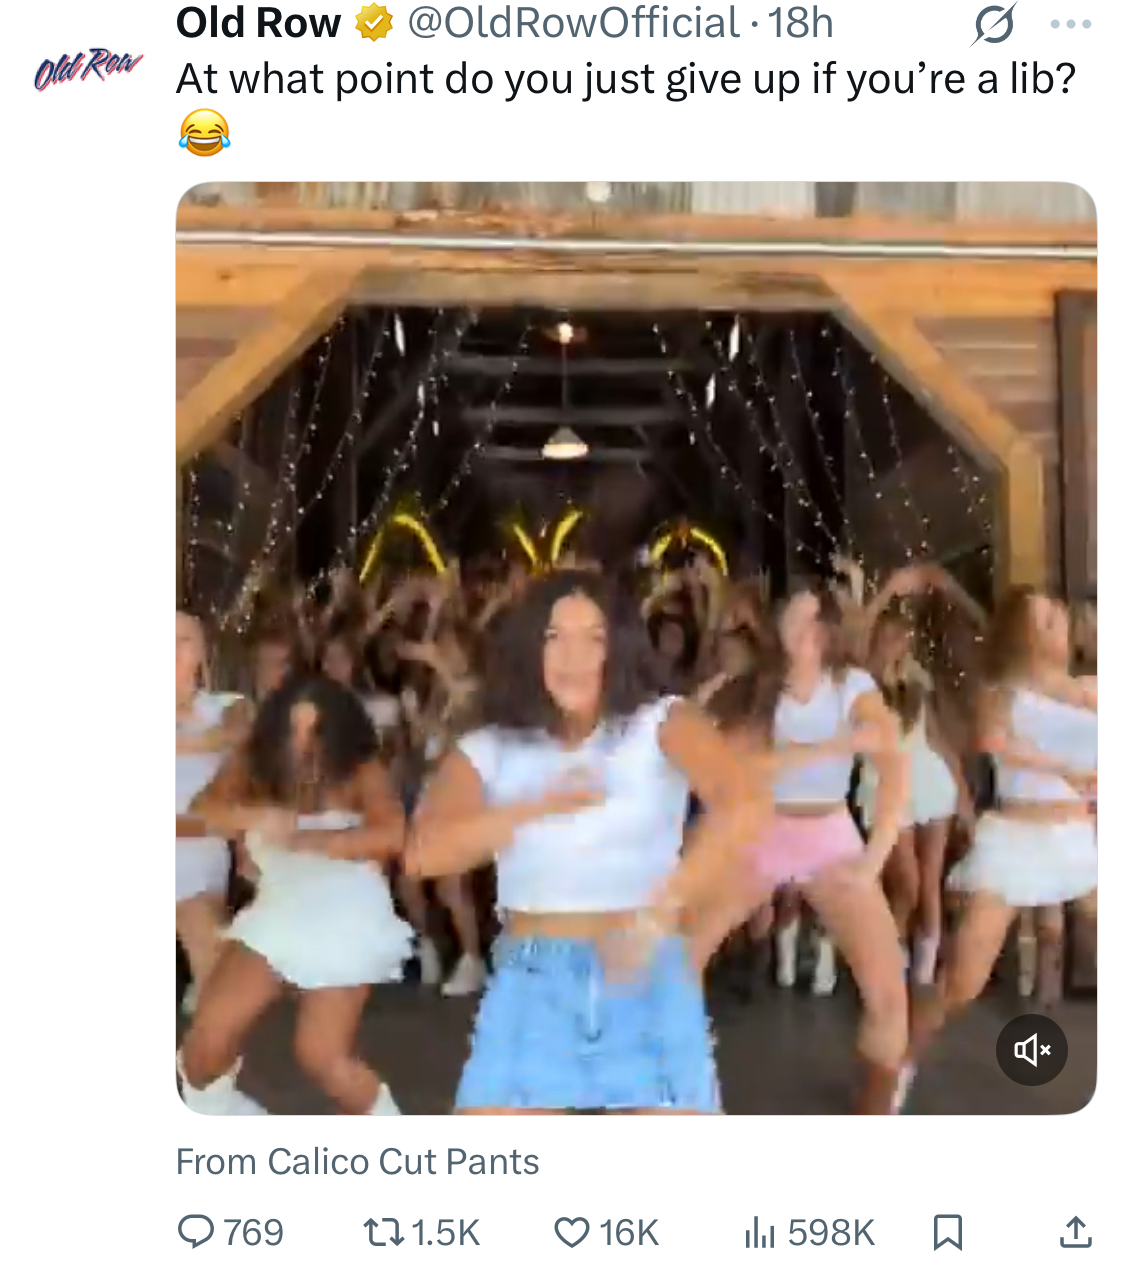Click the laughing-crying emoji
1125x1277 pixels.
tap(205, 133)
